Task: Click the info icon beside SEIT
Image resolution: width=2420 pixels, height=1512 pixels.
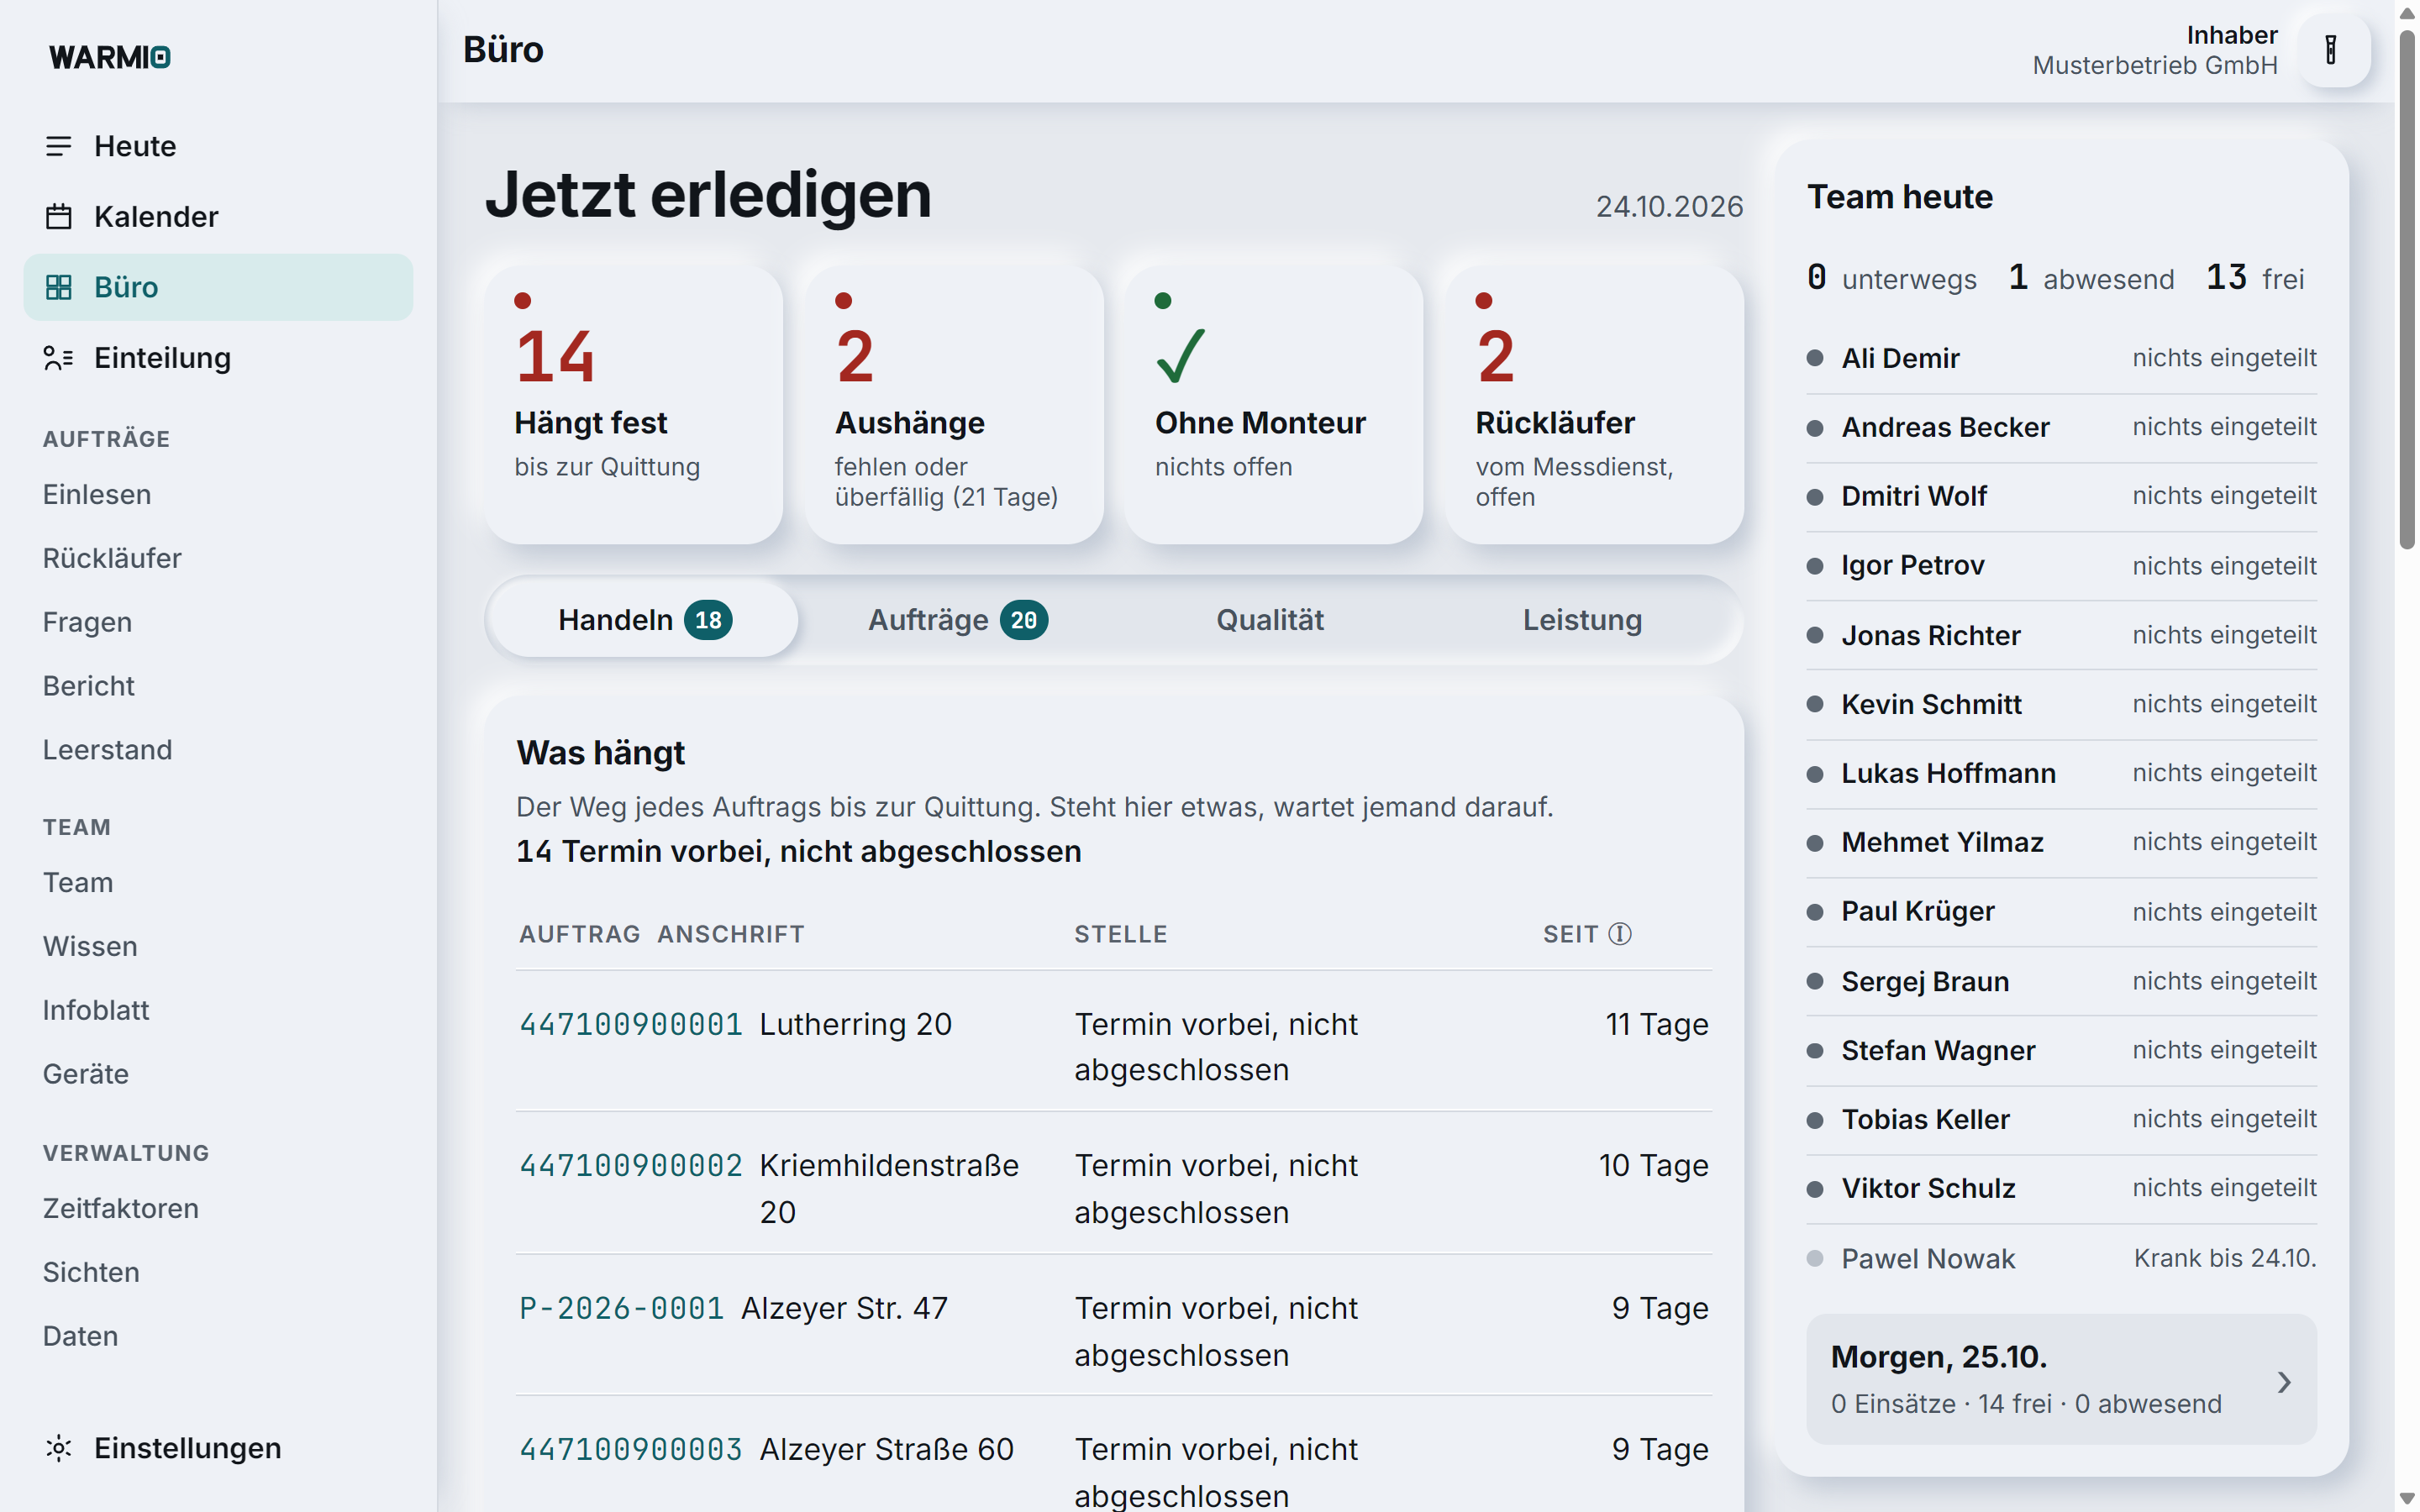Action: (1620, 934)
